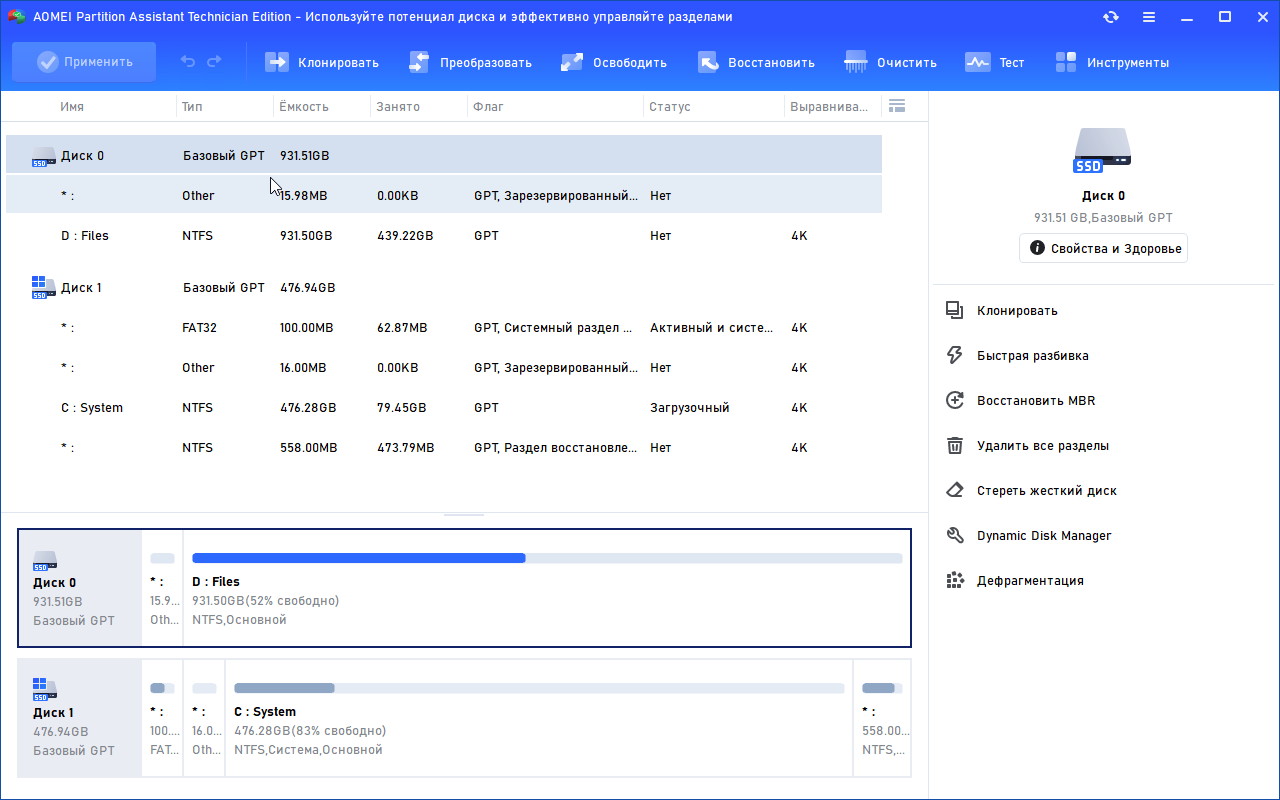The height and width of the screenshot is (800, 1280).
Task: Select the FAT32 100.00MB partition row
Action: (x=444, y=327)
